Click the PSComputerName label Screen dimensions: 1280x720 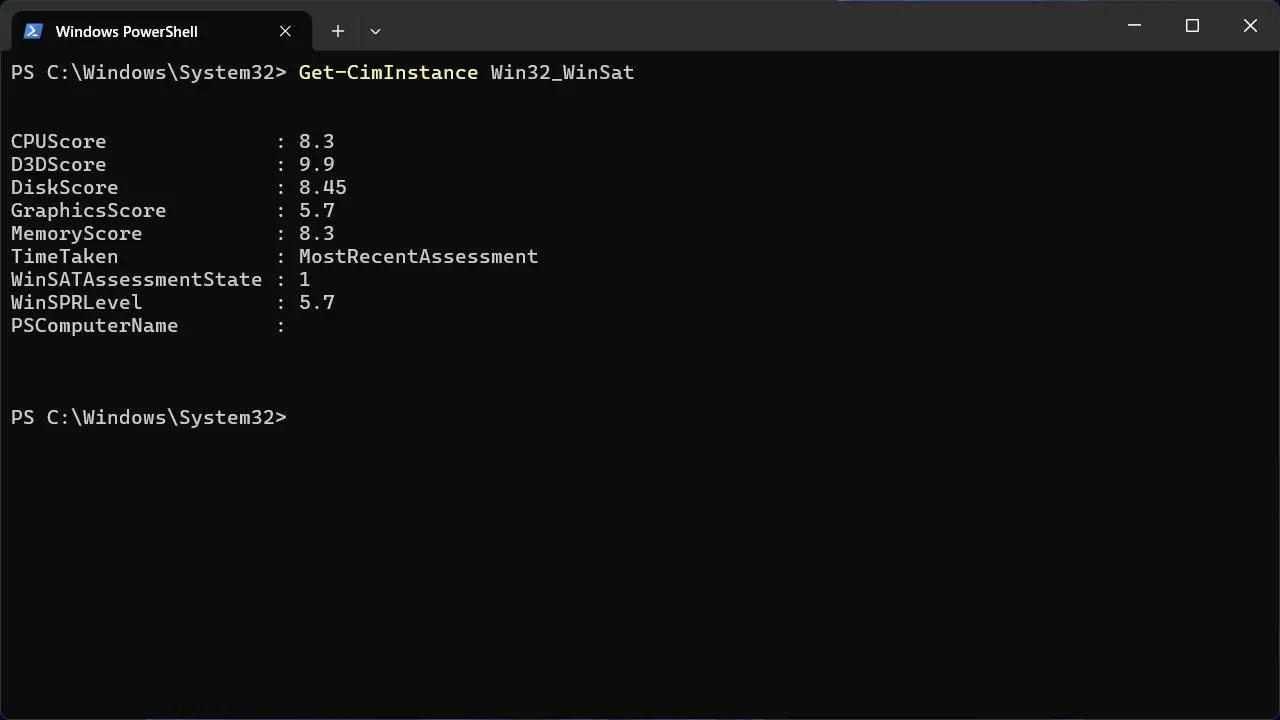pyautogui.click(x=94, y=325)
